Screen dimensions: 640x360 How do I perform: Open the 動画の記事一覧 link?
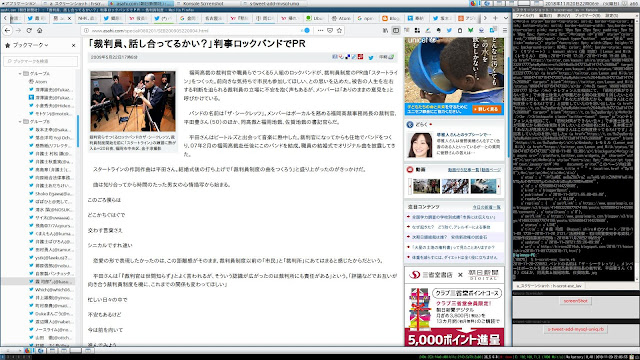pyautogui.click(x=463, y=170)
